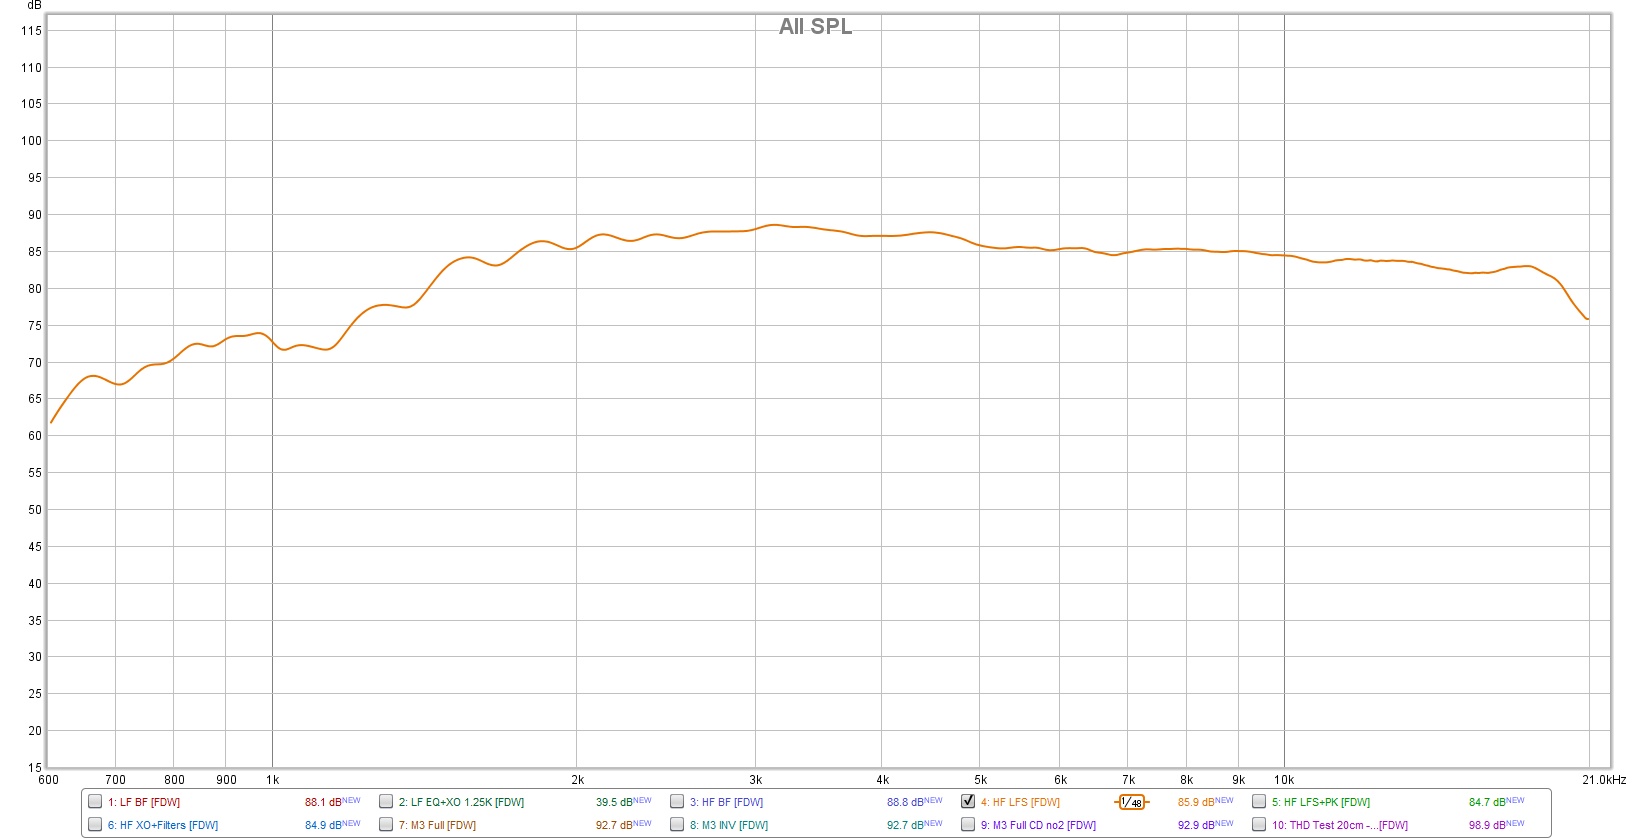Viewport: 1633px width, 839px height.
Task: Show the 9: M3 Full CD no2 trace
Action: tap(968, 824)
